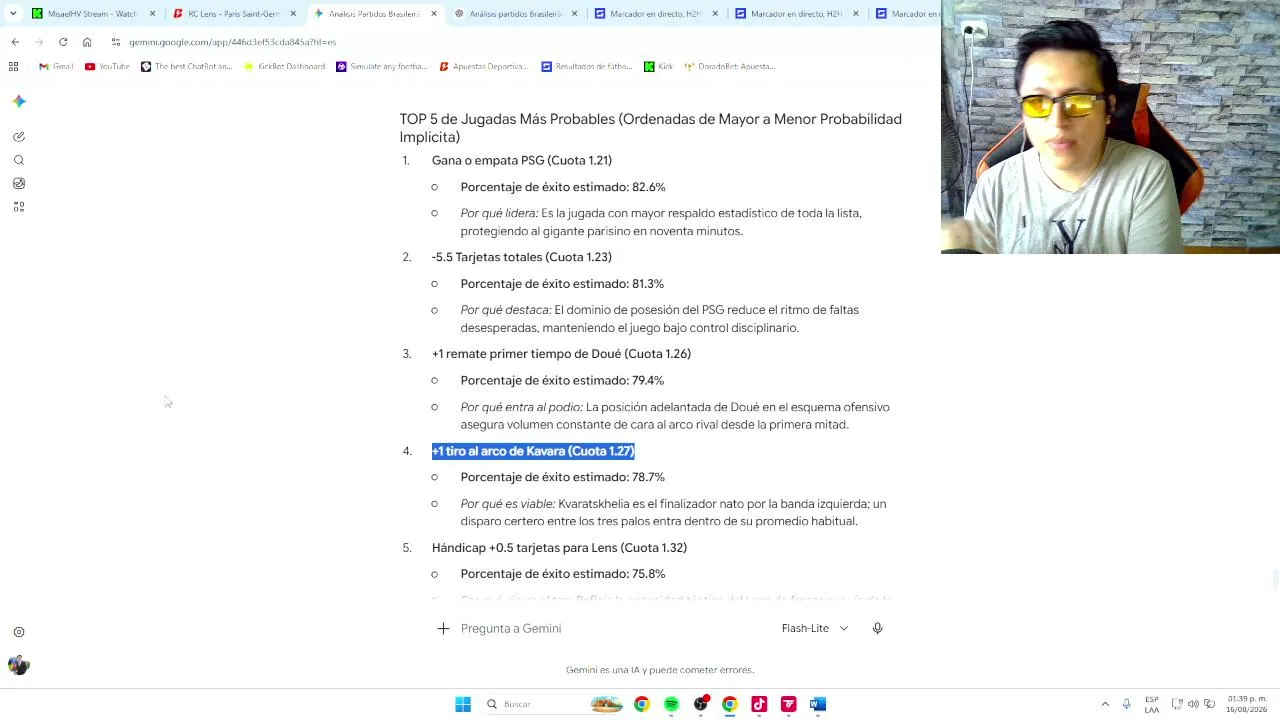Launch Spotify from the taskbar
This screenshot has width=1280, height=720.
[671, 704]
